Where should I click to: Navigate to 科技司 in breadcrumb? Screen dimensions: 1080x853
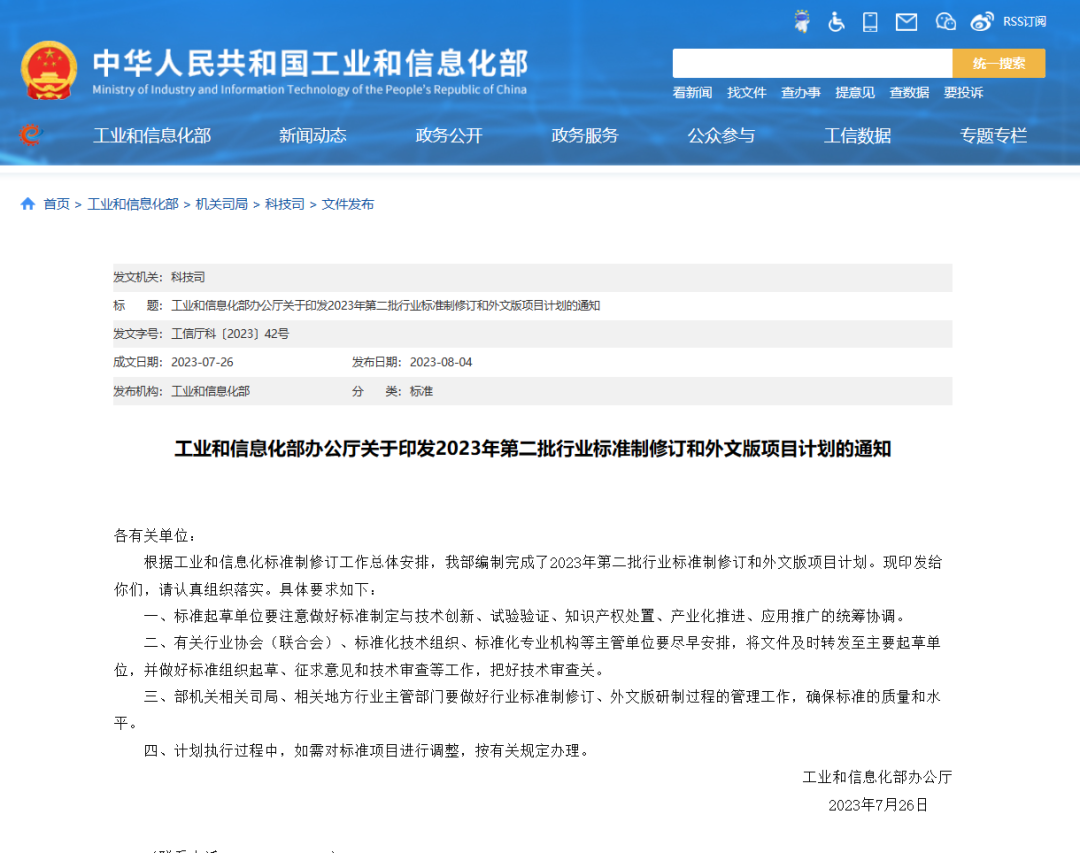(x=284, y=204)
